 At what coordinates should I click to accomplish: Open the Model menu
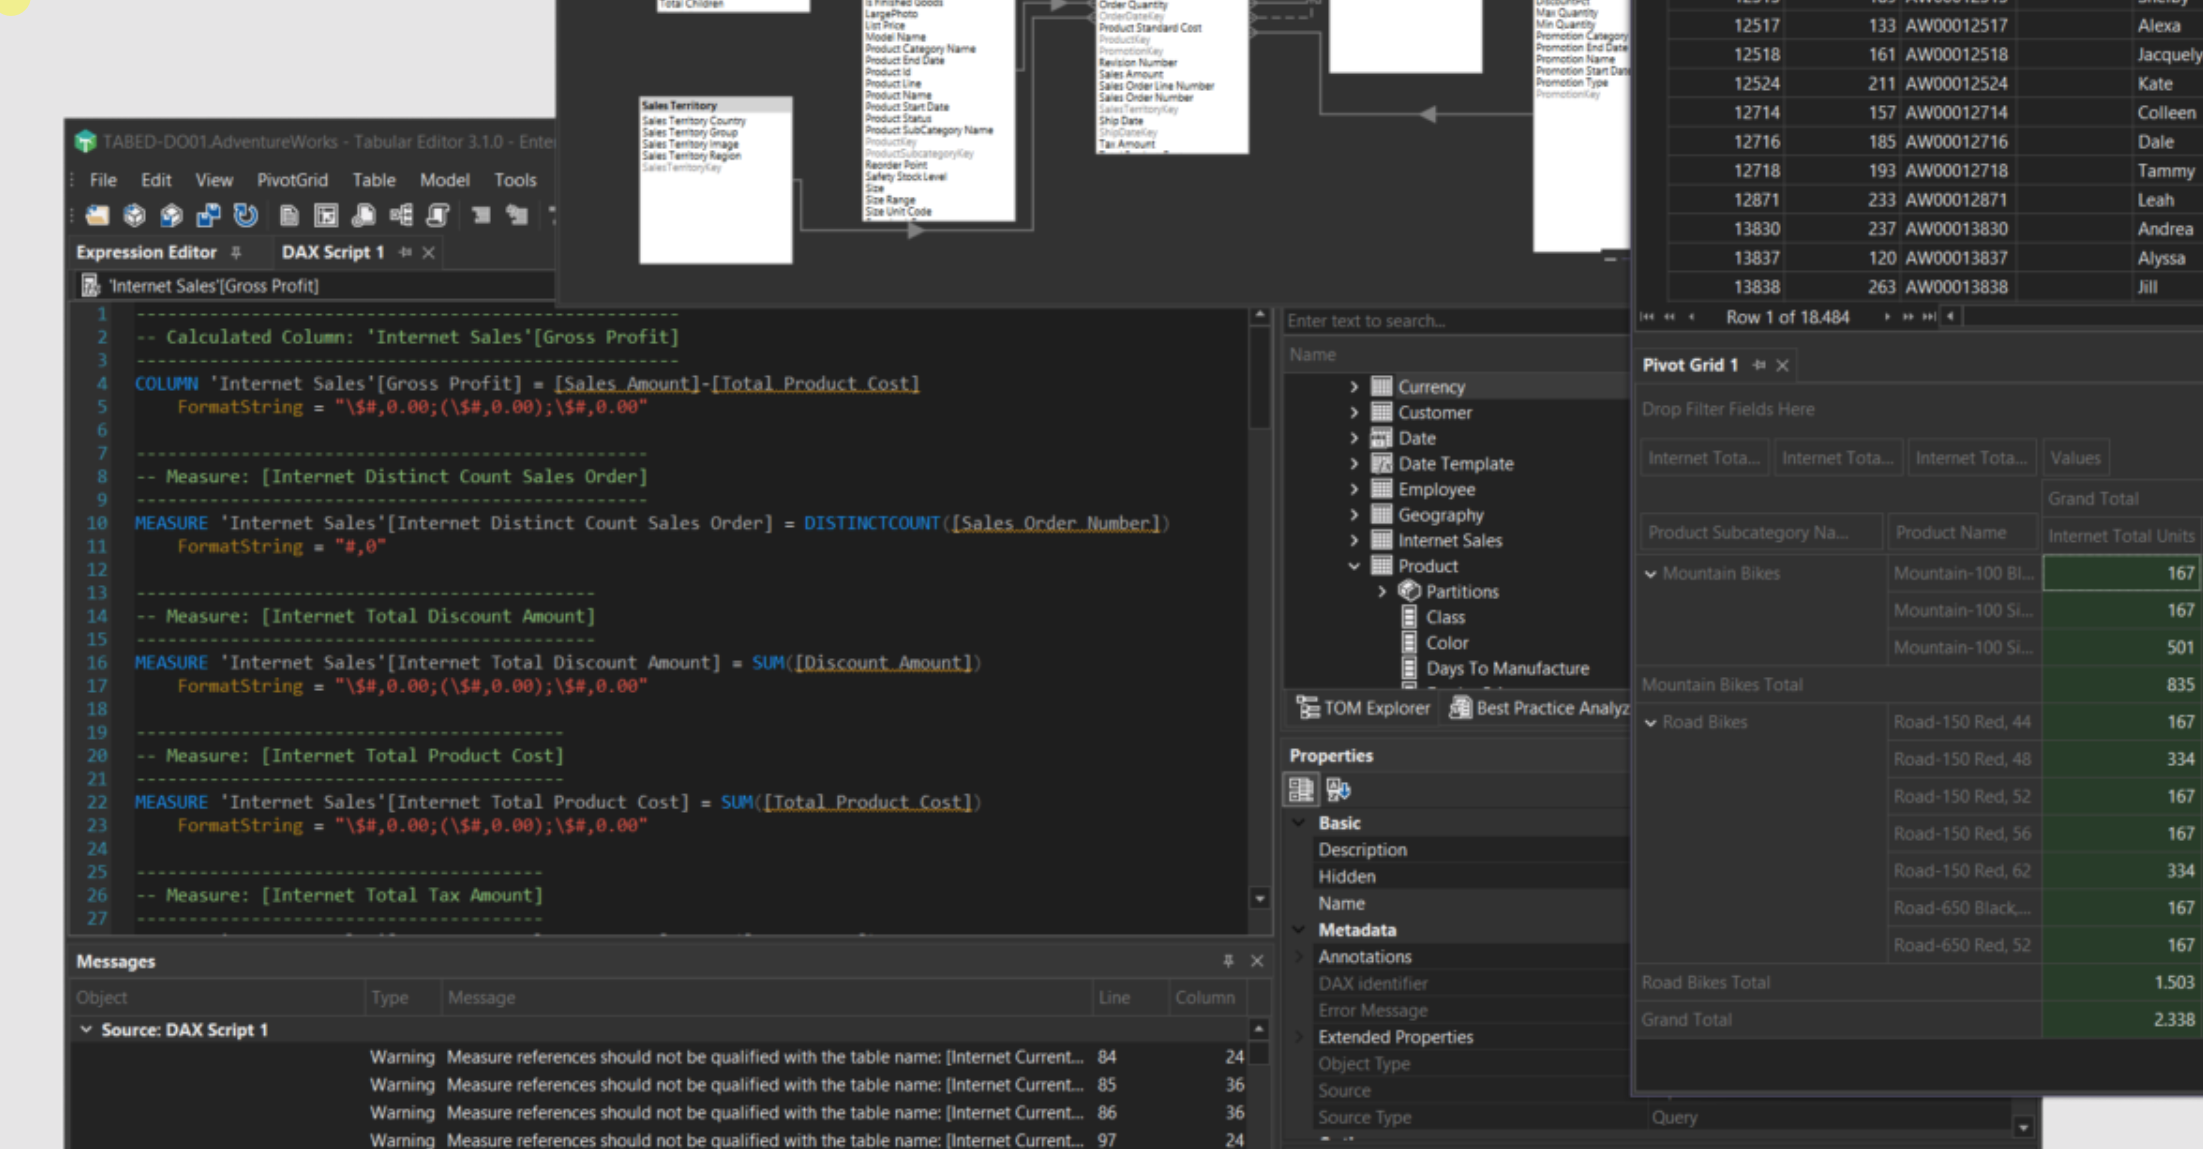445,180
